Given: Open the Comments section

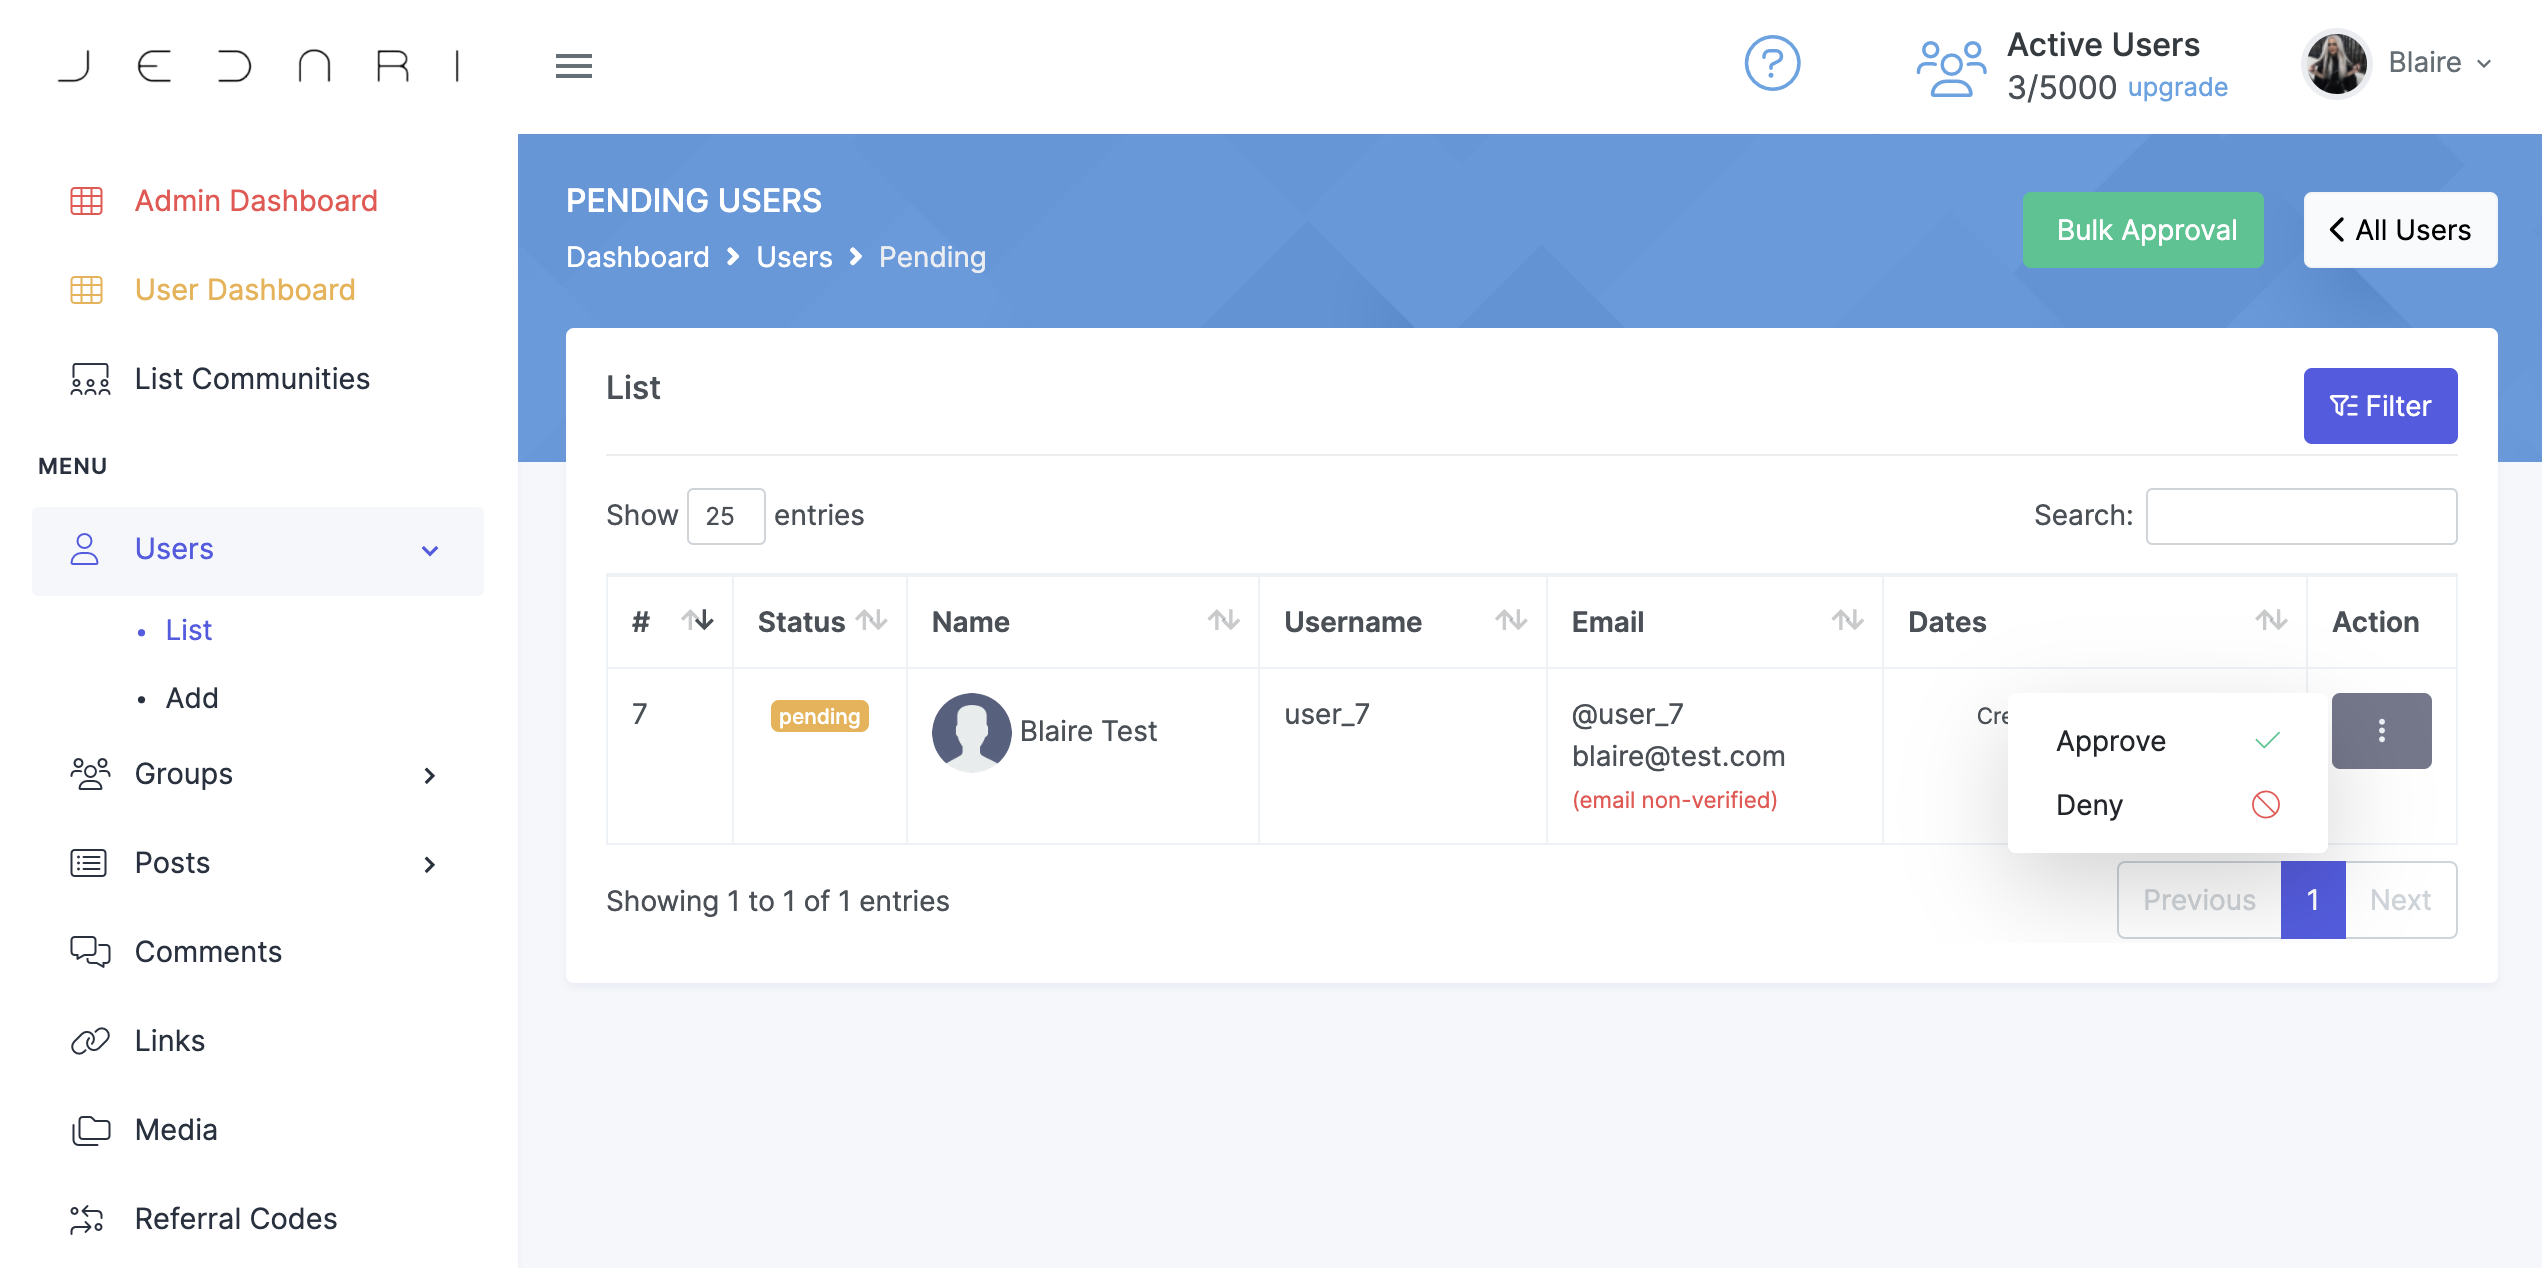Looking at the screenshot, I should click(208, 952).
